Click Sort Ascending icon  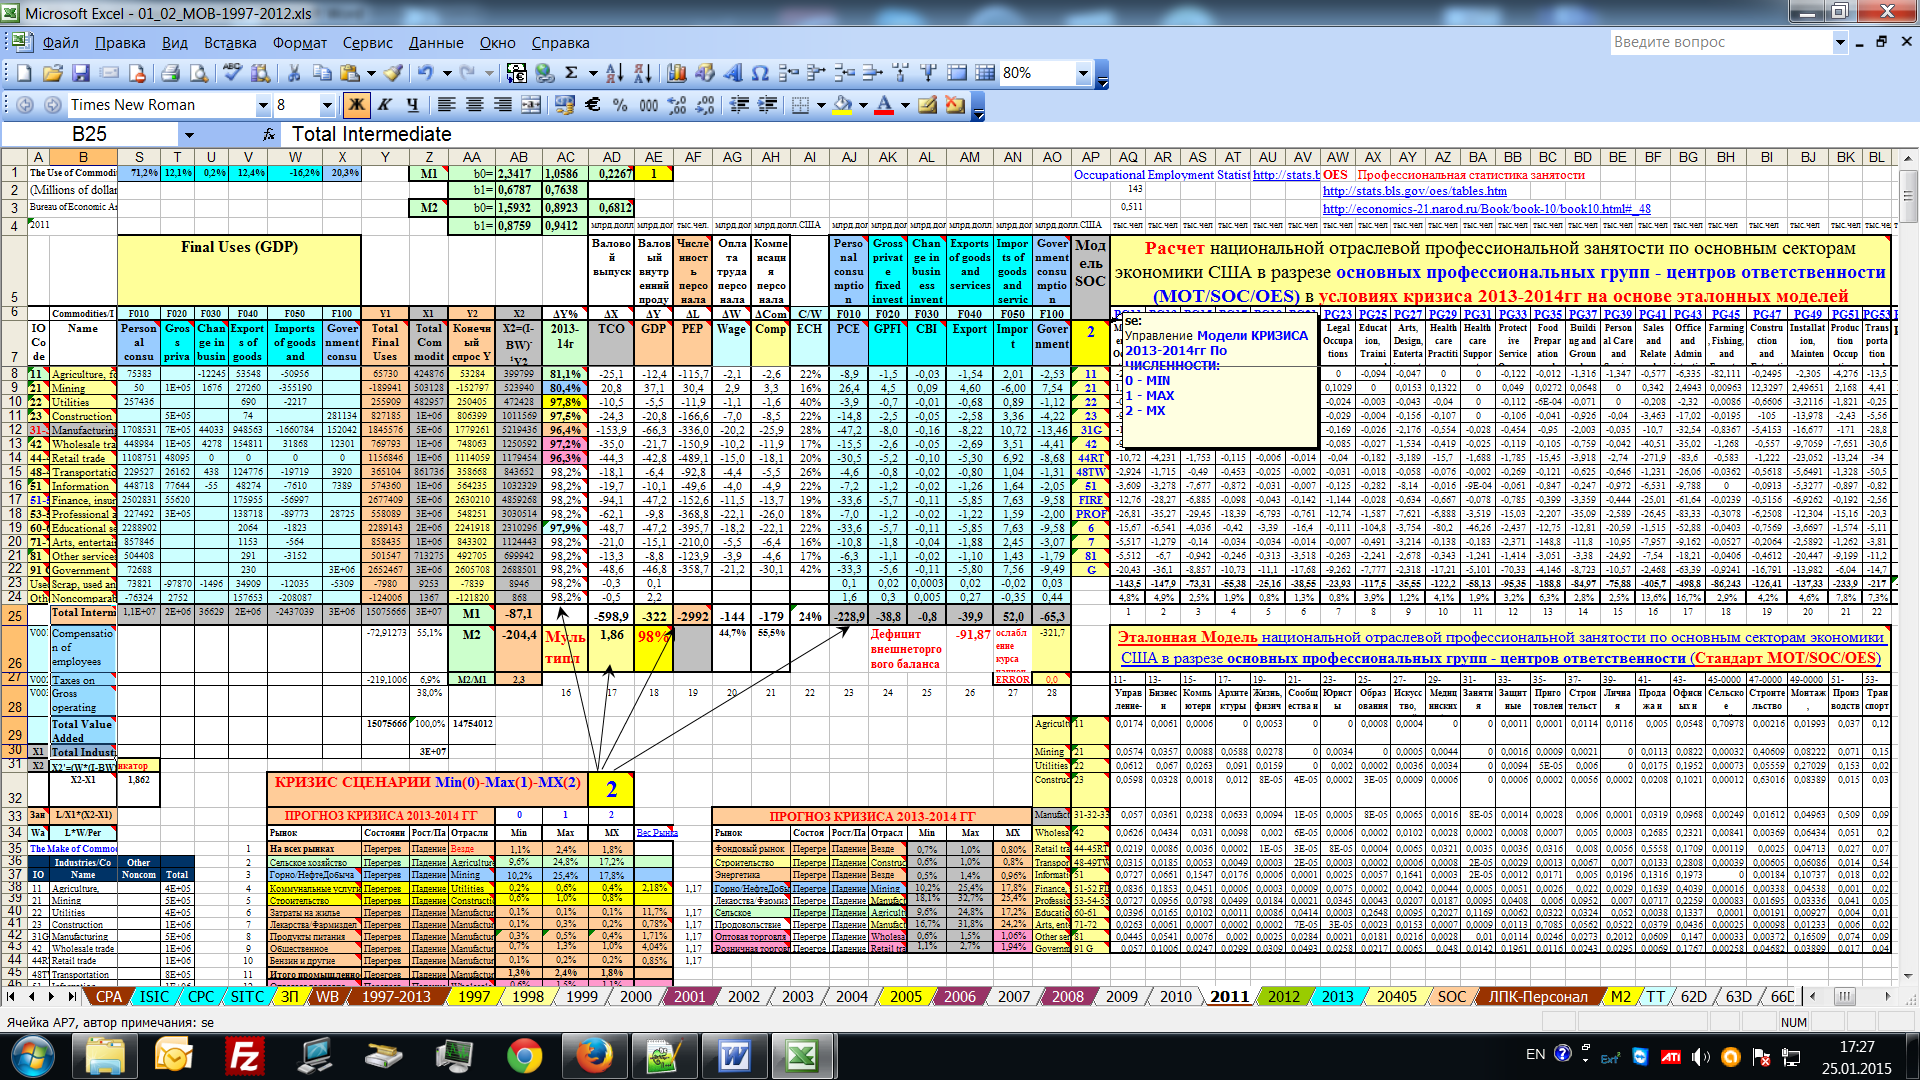[614, 73]
